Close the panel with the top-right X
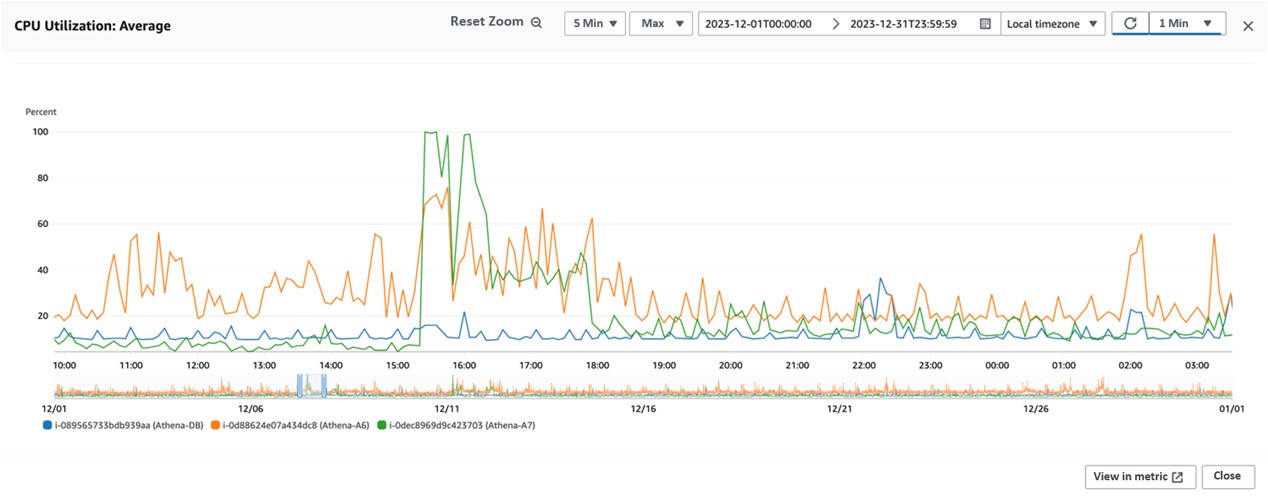 pos(1247,26)
